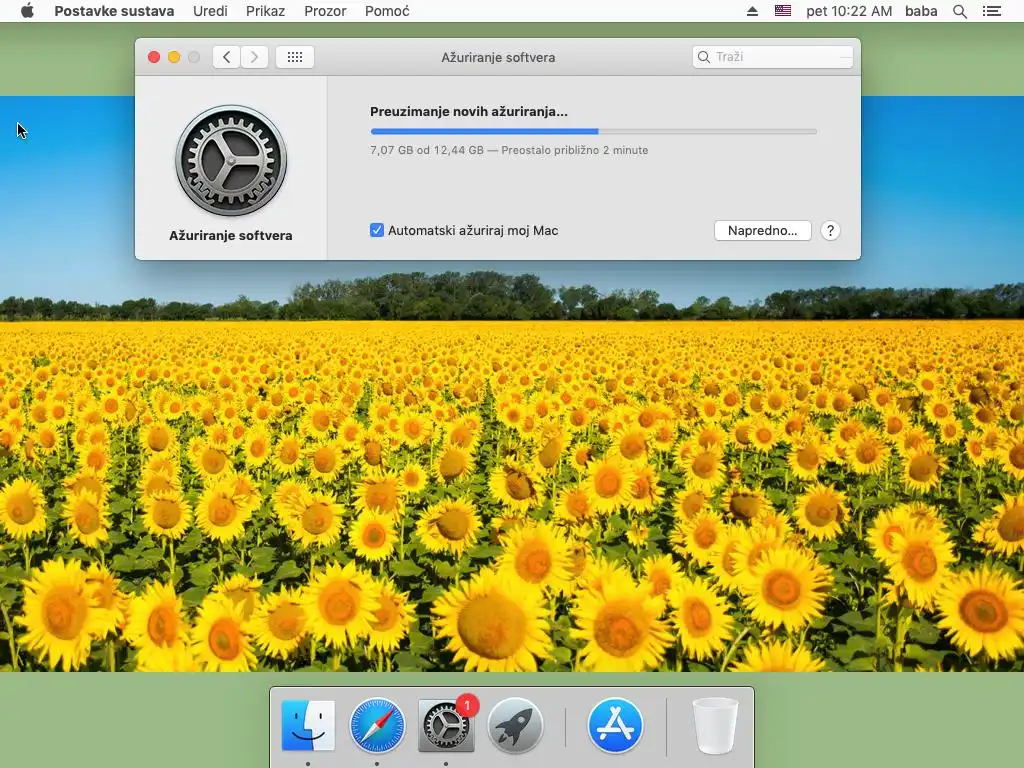The height and width of the screenshot is (768, 1024).
Task: Open the US flag input source menu
Action: coord(783,10)
